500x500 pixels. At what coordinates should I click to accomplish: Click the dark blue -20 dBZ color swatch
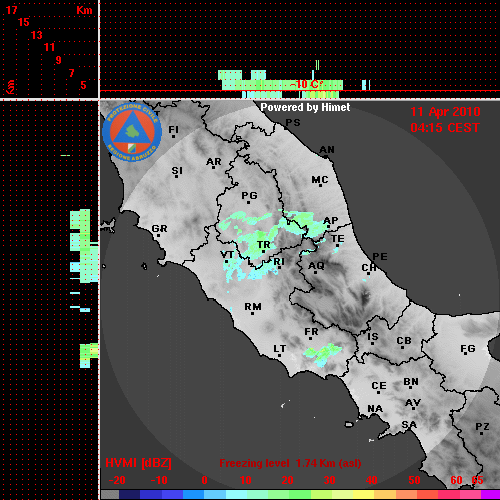point(129,495)
